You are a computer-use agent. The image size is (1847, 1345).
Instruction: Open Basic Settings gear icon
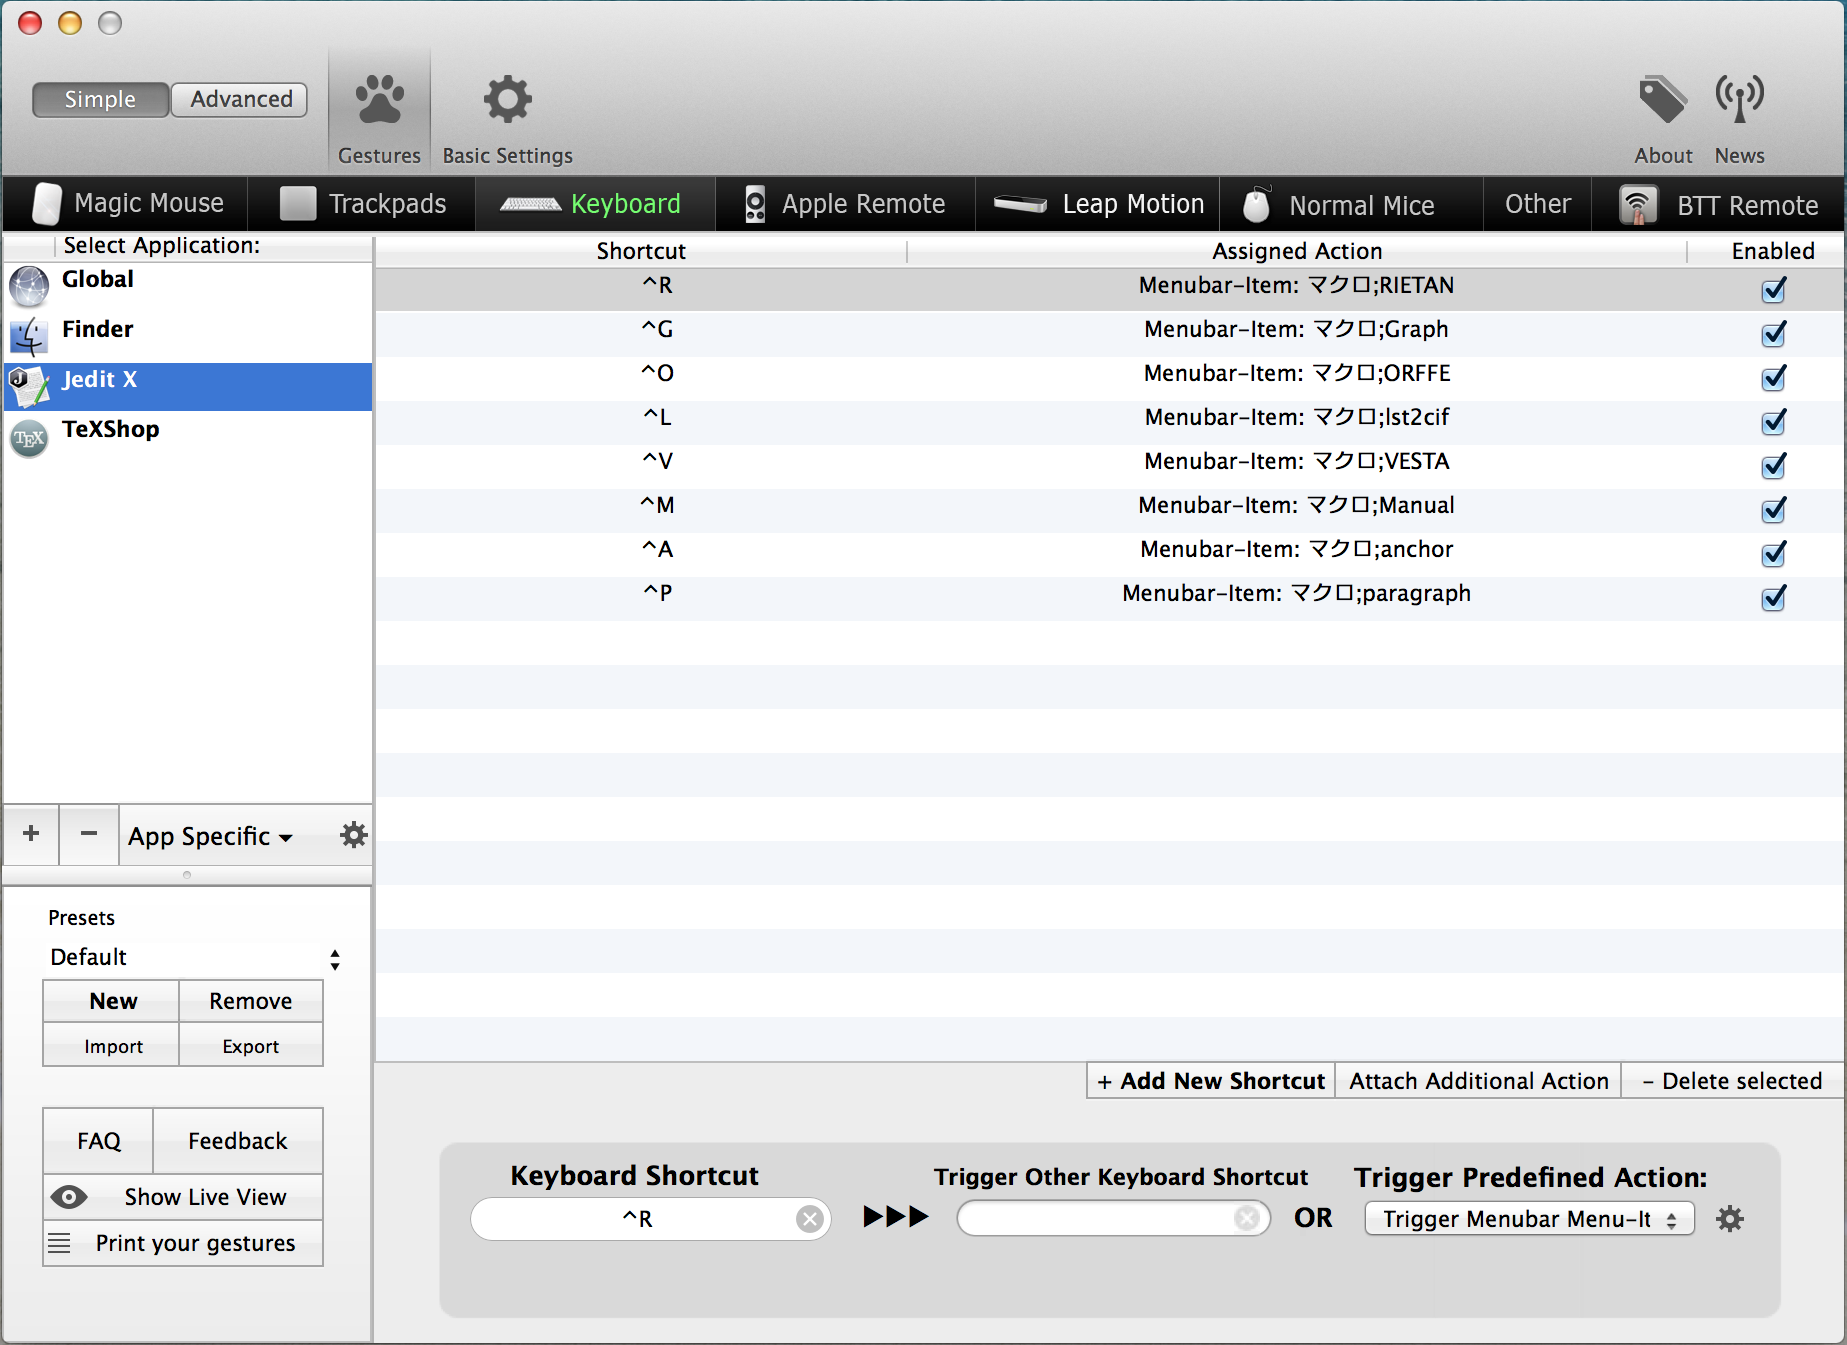pyautogui.click(x=507, y=99)
